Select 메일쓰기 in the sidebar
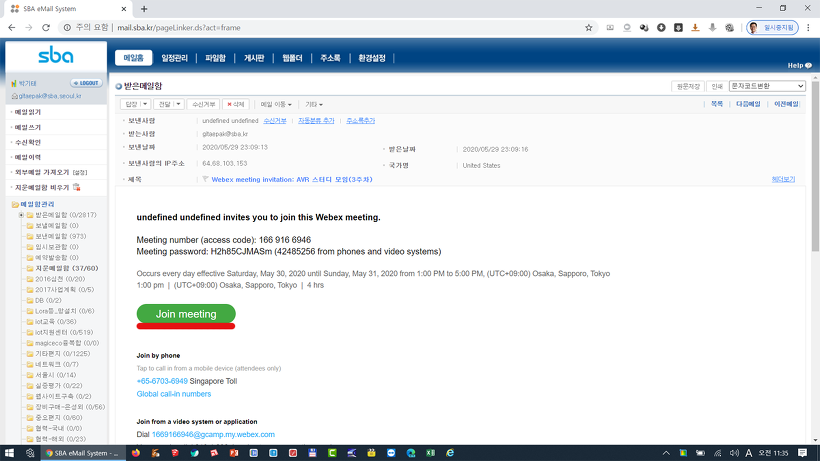 28,127
